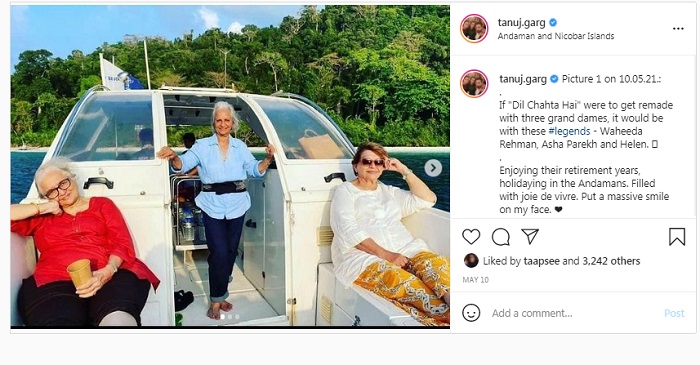View the 3,242 others who liked
This screenshot has height=365, width=700.
(x=611, y=261)
